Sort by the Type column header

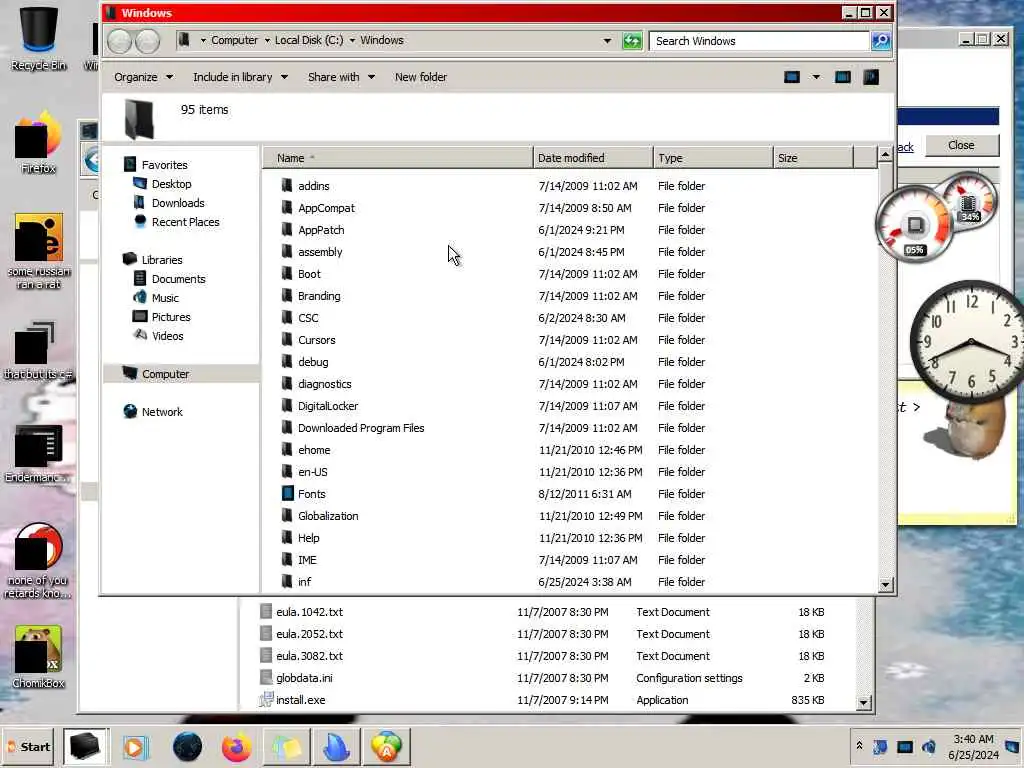(x=712, y=158)
